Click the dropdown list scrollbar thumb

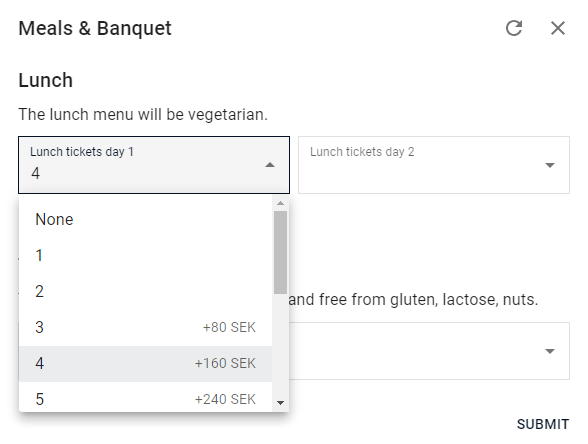(x=280, y=252)
